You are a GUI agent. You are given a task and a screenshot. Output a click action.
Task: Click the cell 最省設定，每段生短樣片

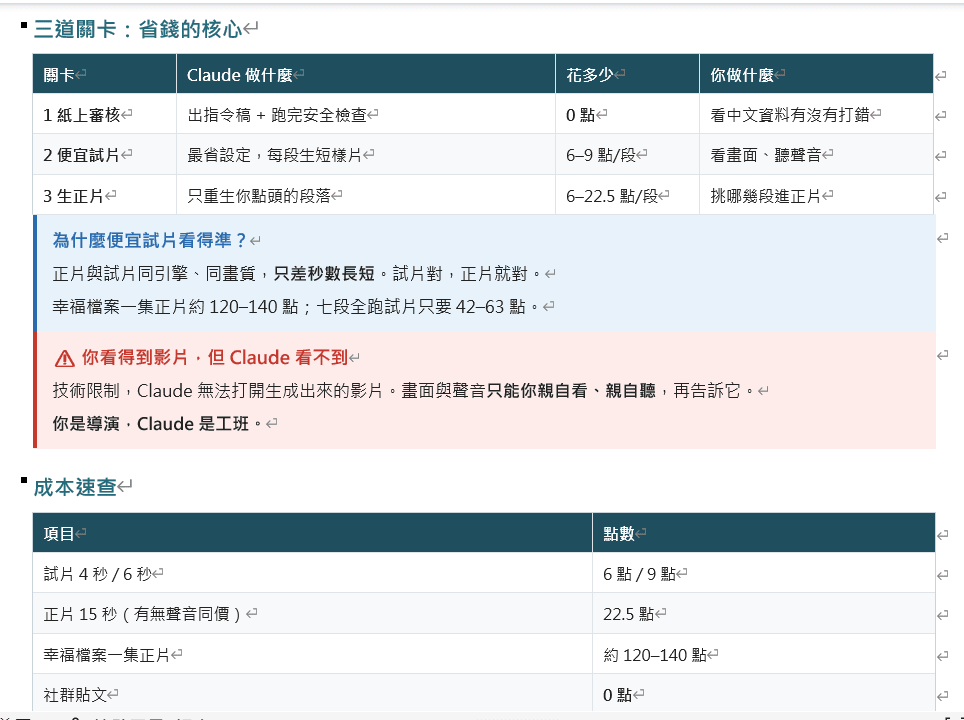pos(366,155)
